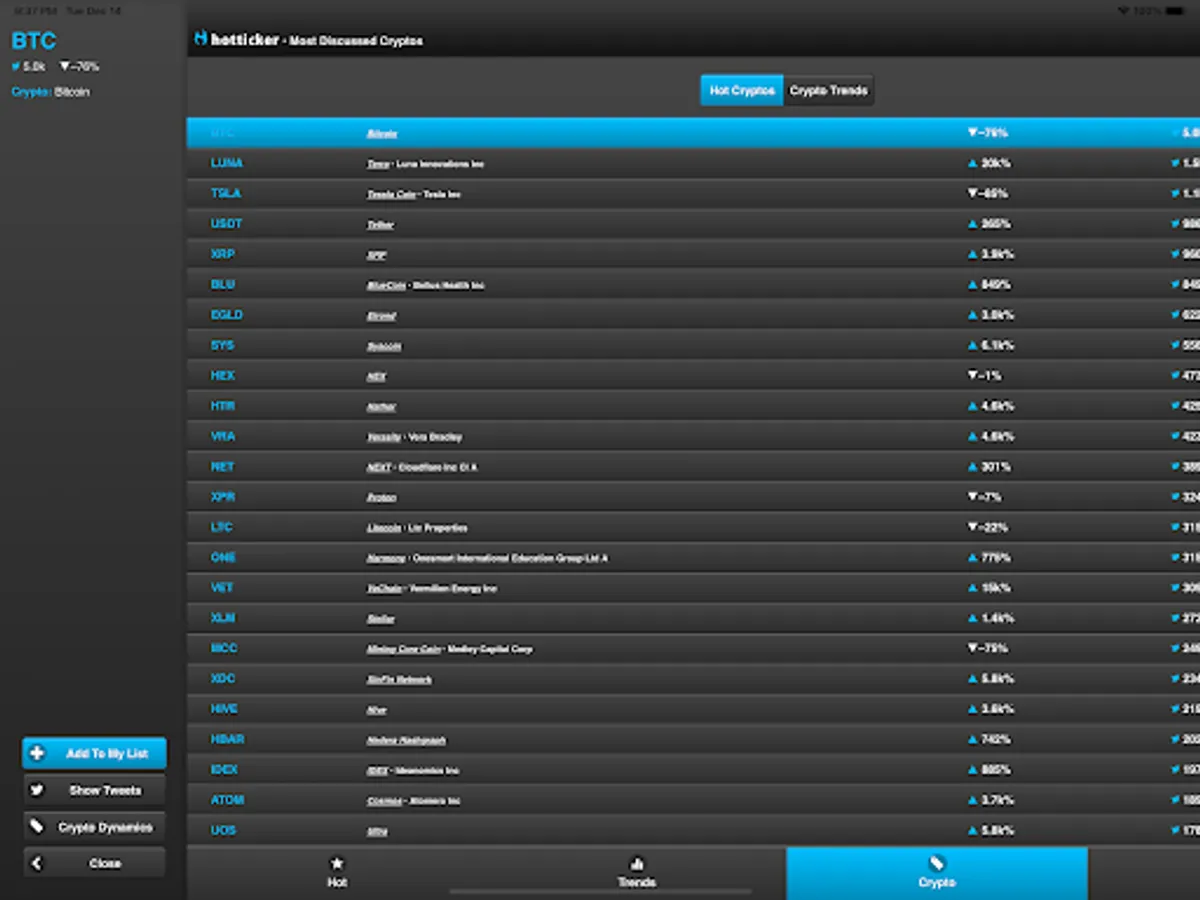The width and height of the screenshot is (1200, 900).
Task: Open the EGLD ticker symbol
Action: [227, 315]
